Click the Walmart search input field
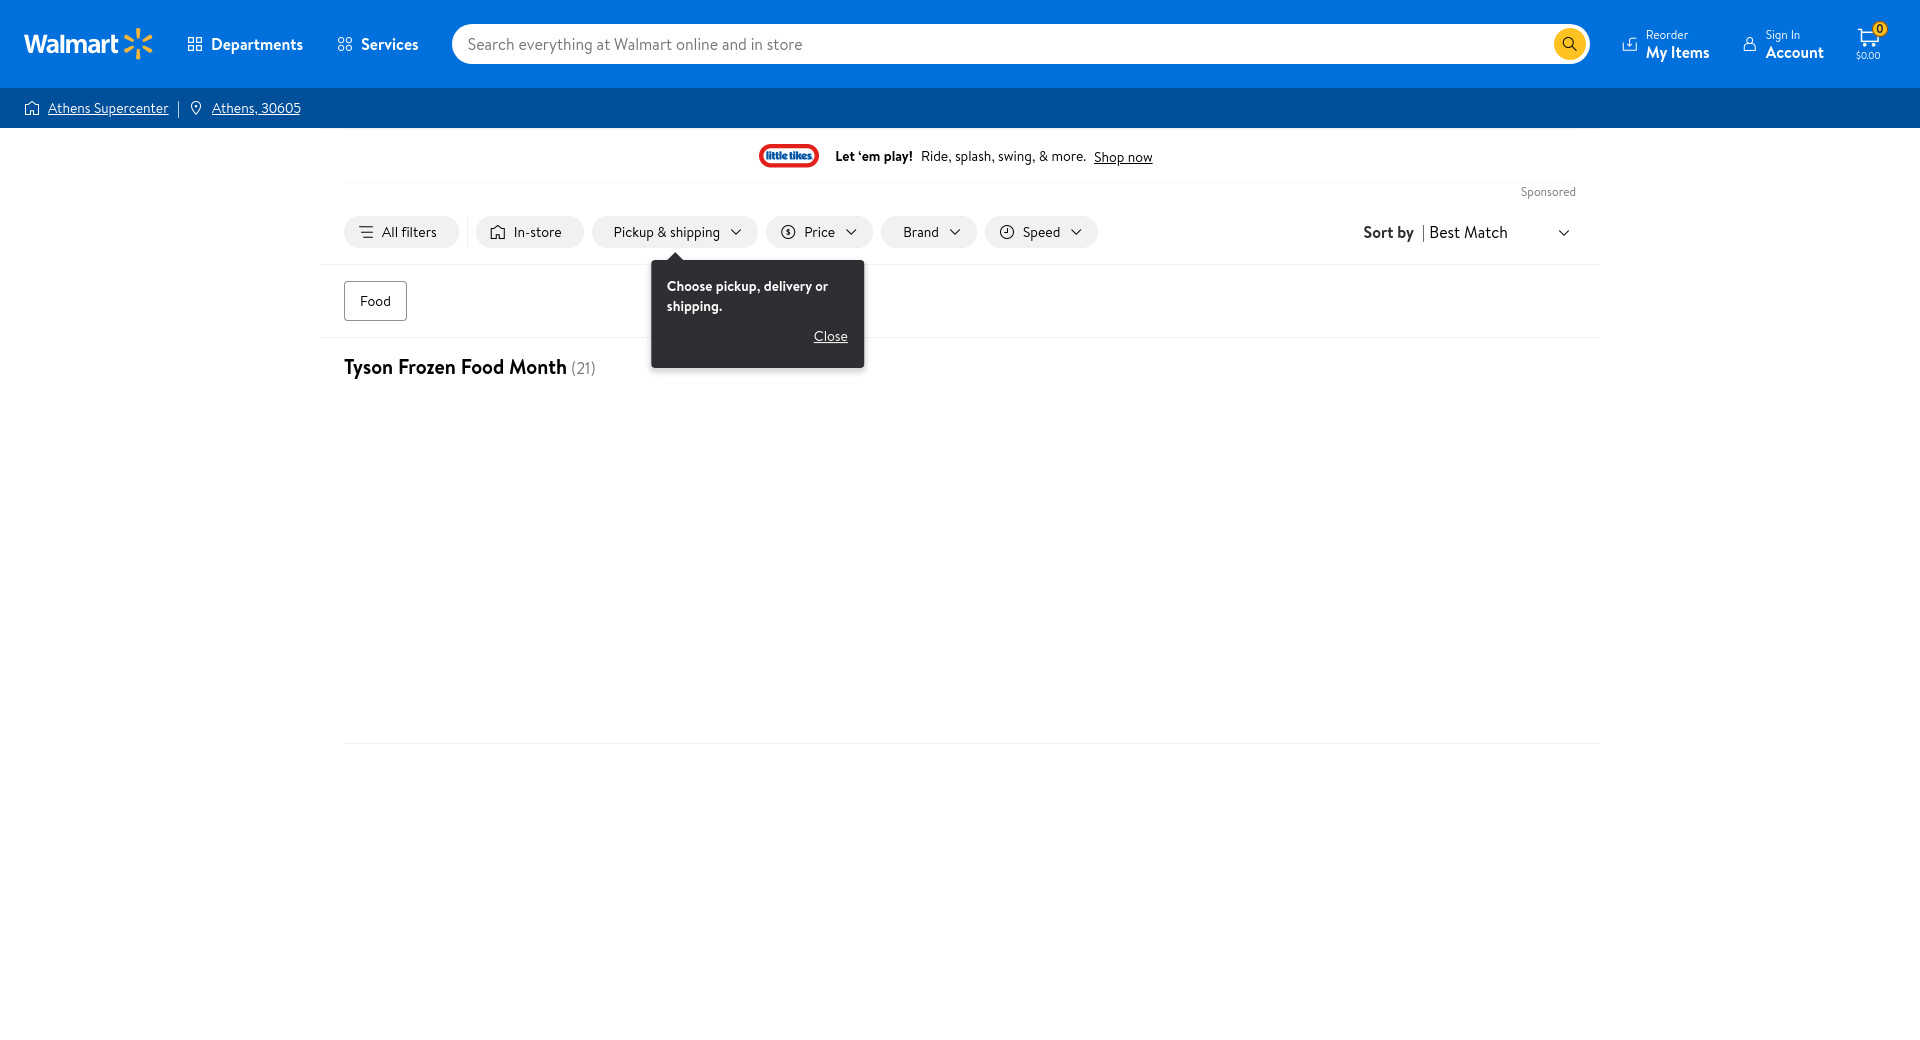 point(1000,44)
